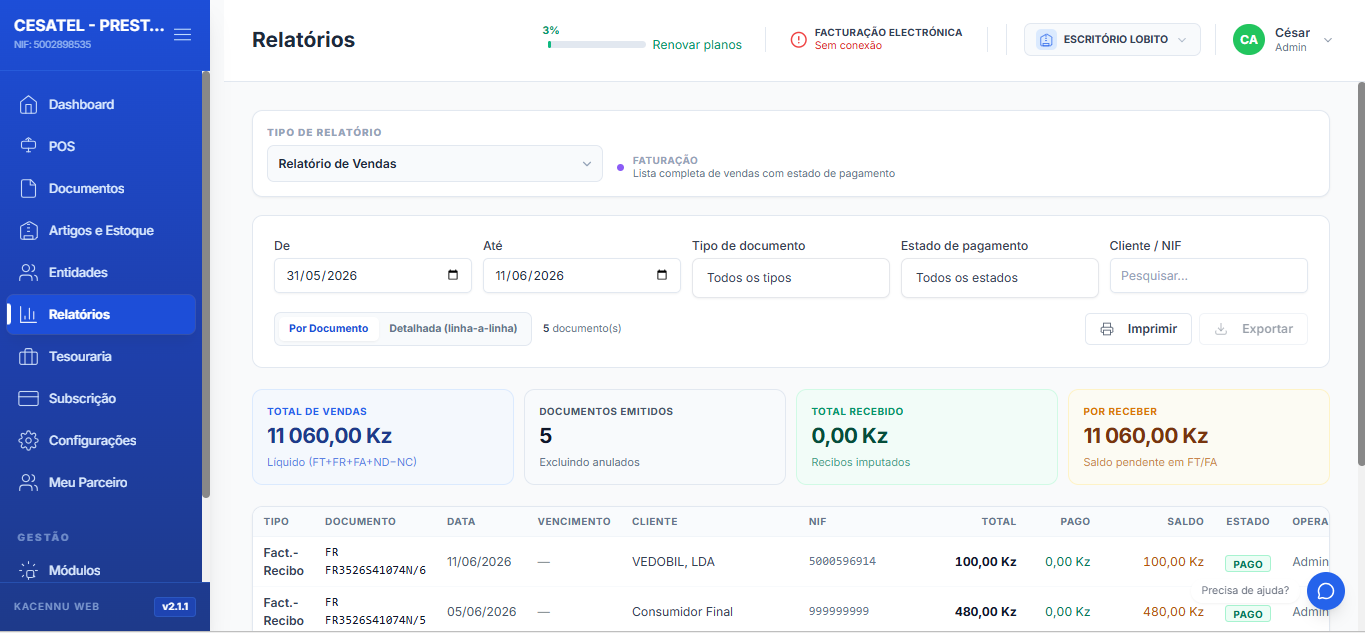The height and width of the screenshot is (633, 1365).
Task: Click the Total de Vendas summary card
Action: [383, 437]
